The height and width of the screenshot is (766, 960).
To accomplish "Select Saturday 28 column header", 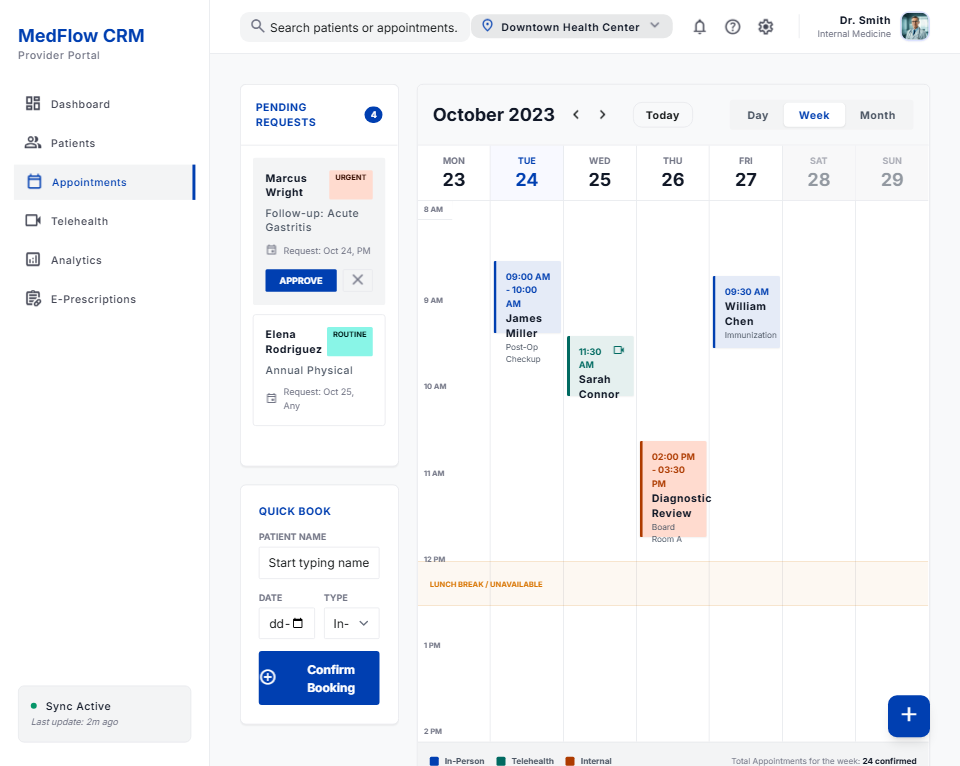I will (819, 173).
